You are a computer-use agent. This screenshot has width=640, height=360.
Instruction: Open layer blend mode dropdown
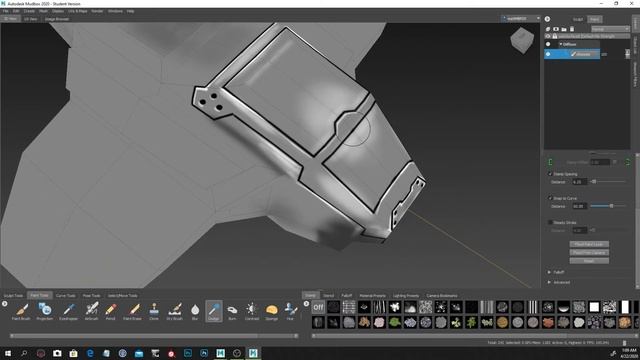610,29
